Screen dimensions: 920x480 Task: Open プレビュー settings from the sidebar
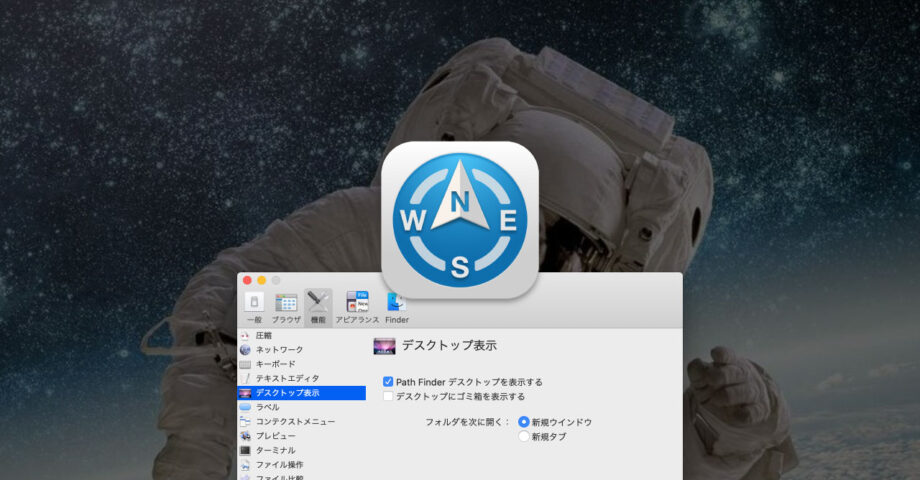point(302,436)
